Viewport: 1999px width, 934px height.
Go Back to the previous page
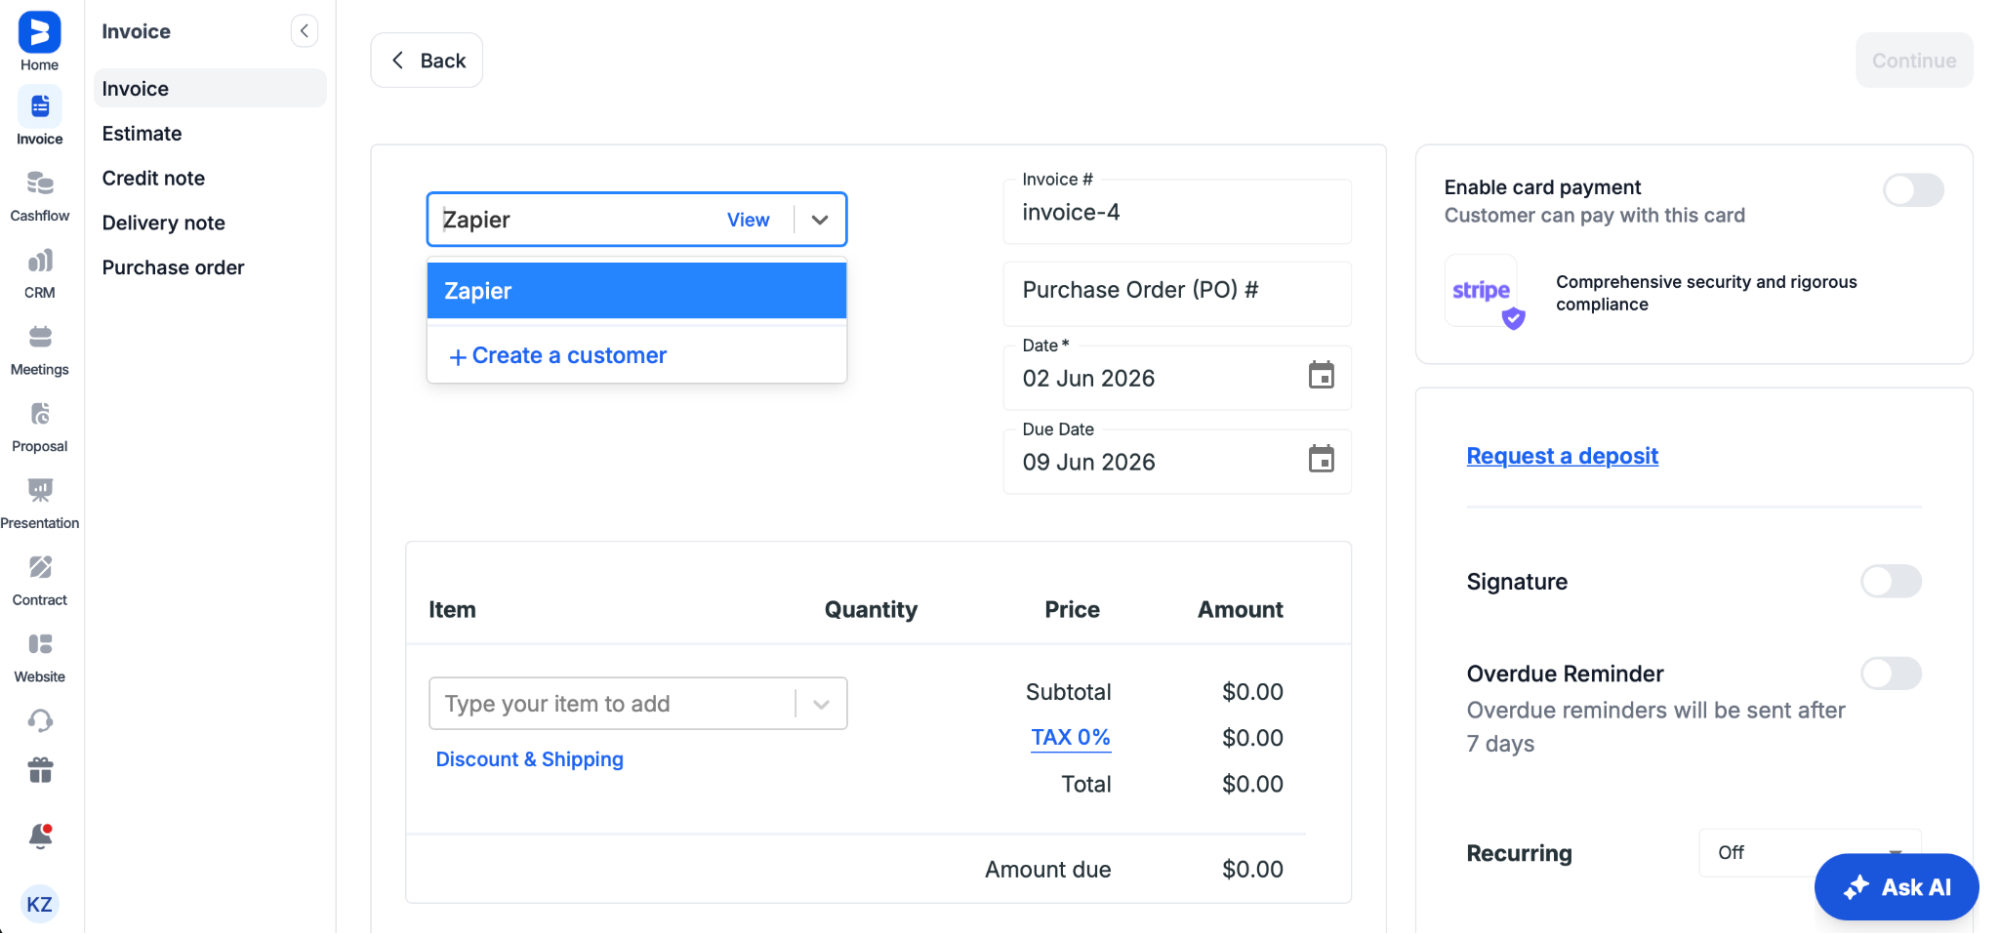pos(427,60)
